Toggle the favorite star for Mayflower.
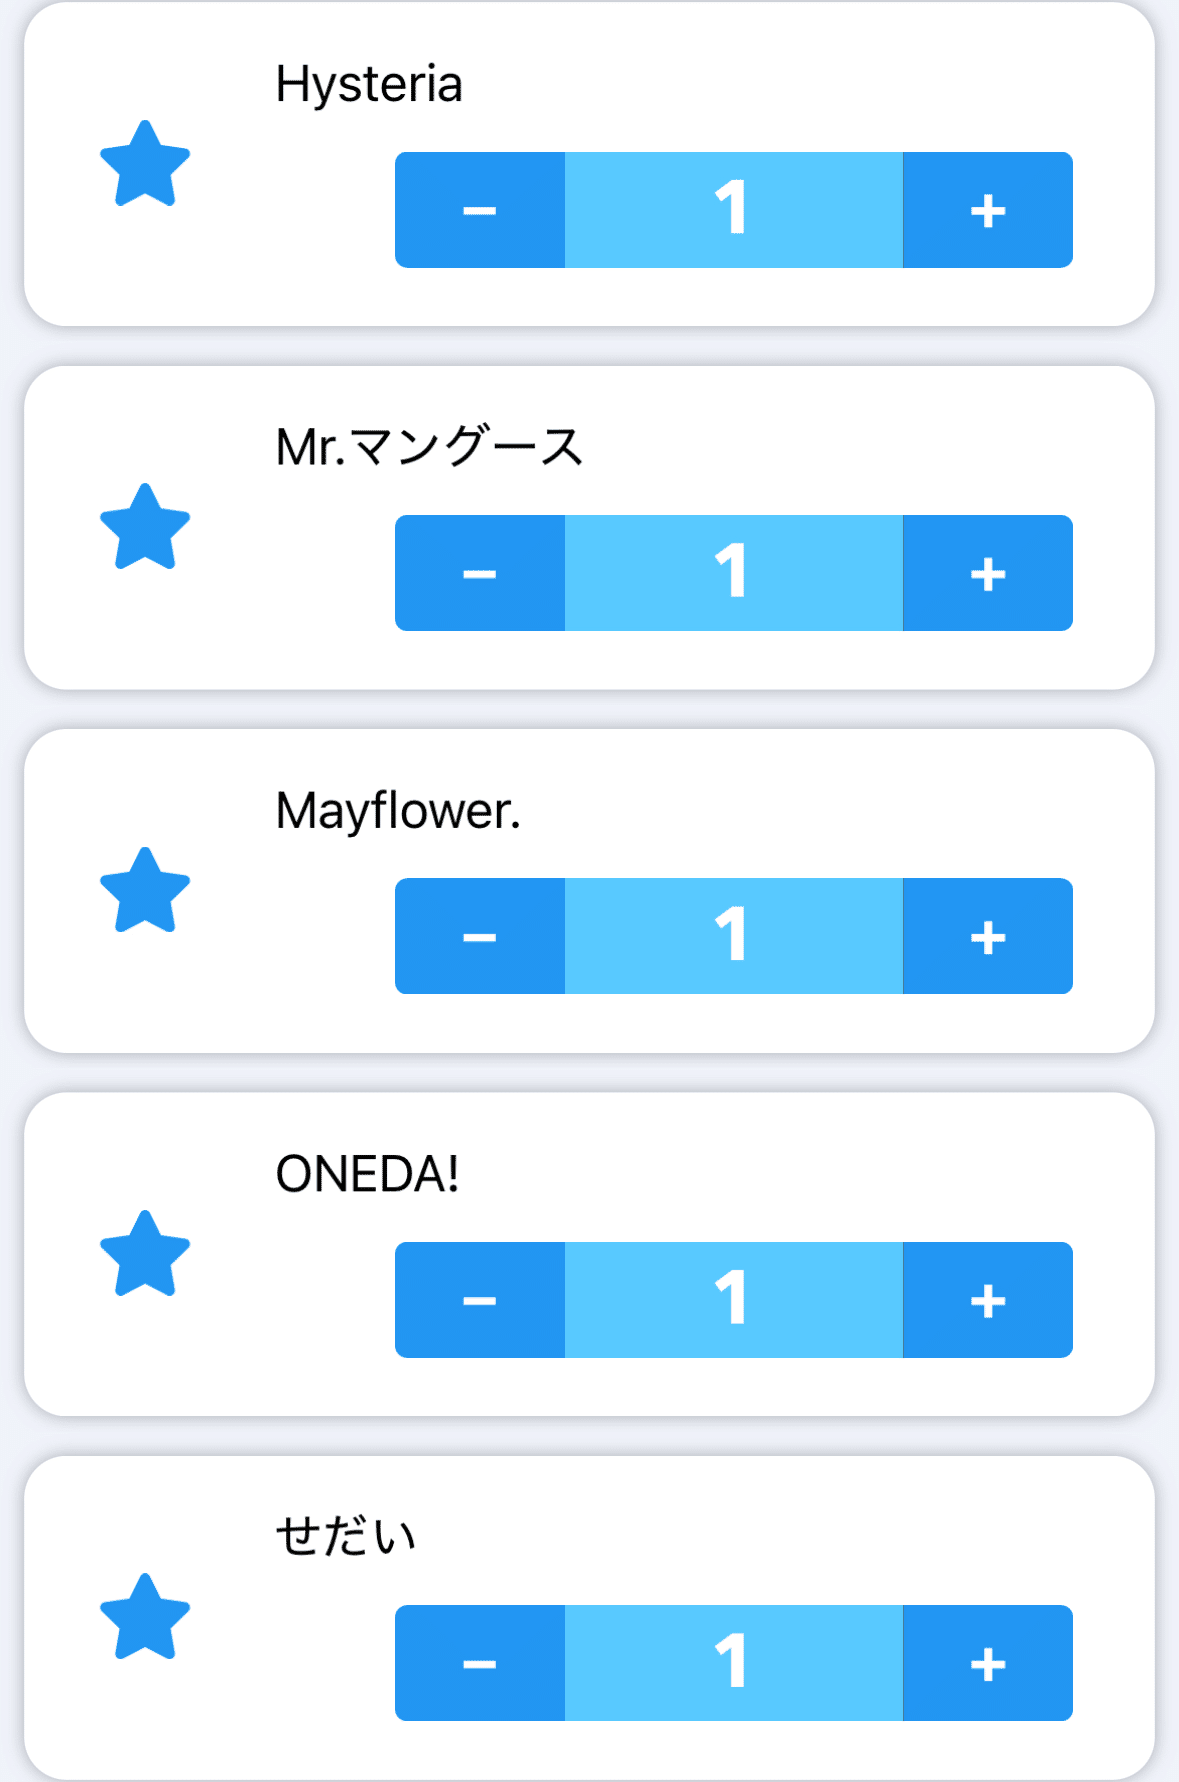Image resolution: width=1179 pixels, height=1782 pixels. tap(145, 891)
